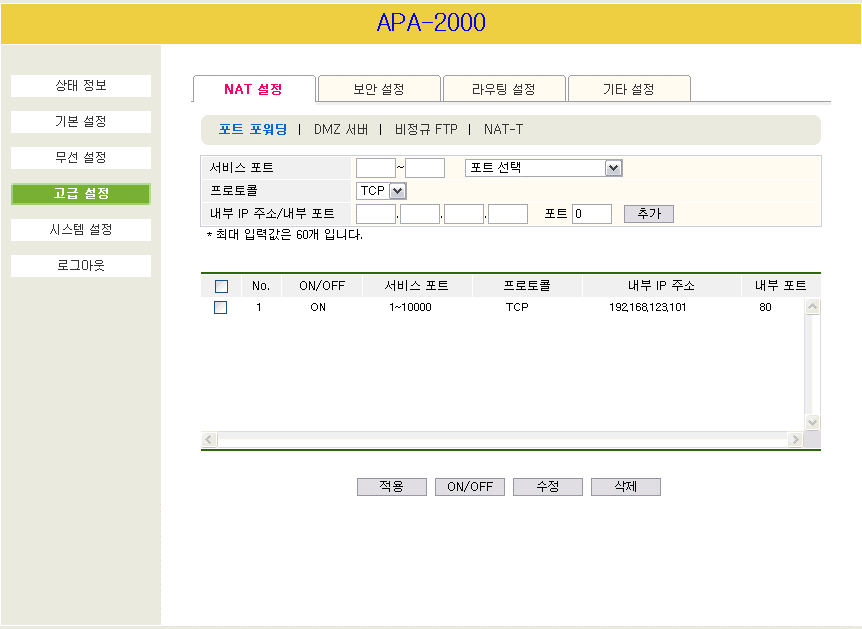Open the NAT-T sub-menu link
Image resolution: width=862 pixels, height=629 pixels.
503,130
